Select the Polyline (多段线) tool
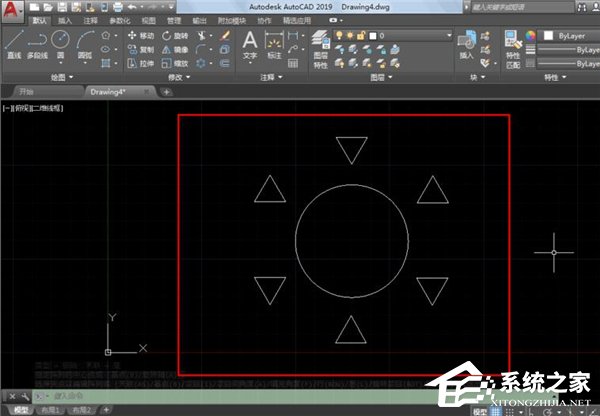The height and width of the screenshot is (416, 600). [x=36, y=43]
